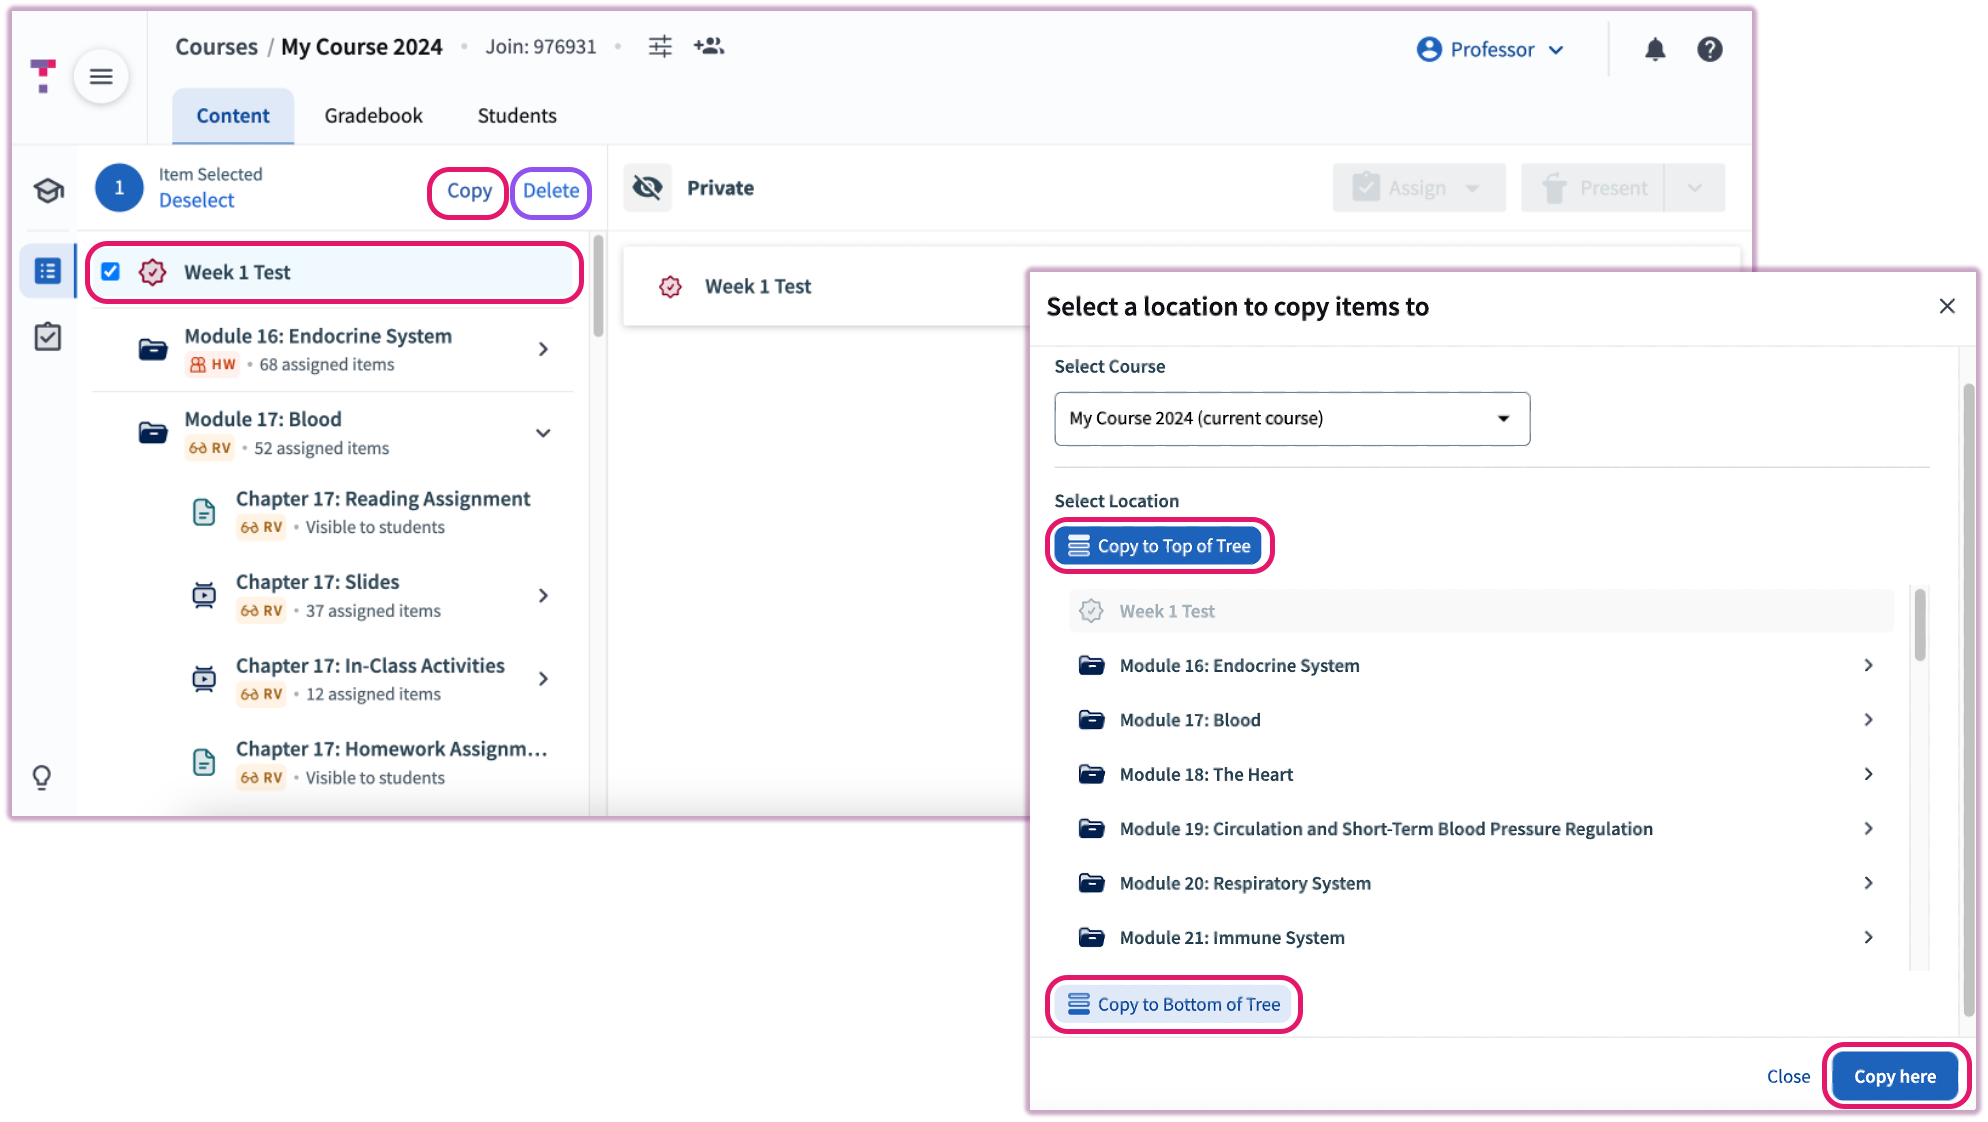
Task: Click the course settings sliders icon
Action: (x=660, y=46)
